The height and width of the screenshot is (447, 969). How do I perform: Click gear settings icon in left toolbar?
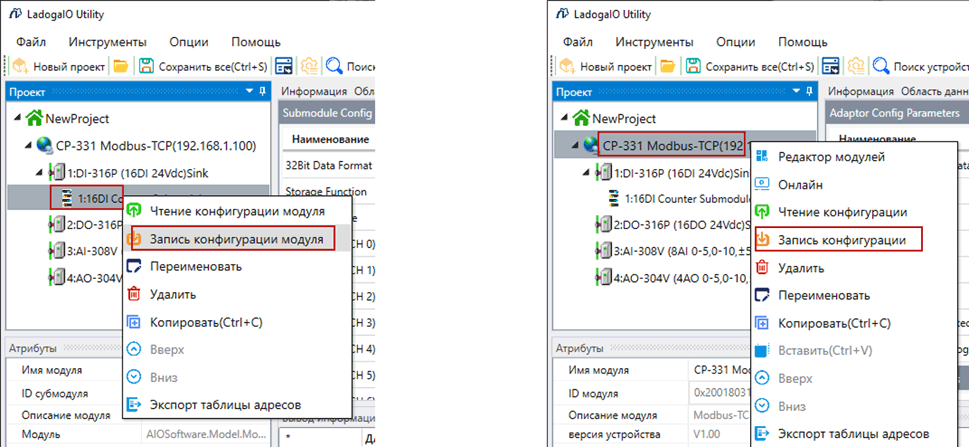(x=309, y=66)
